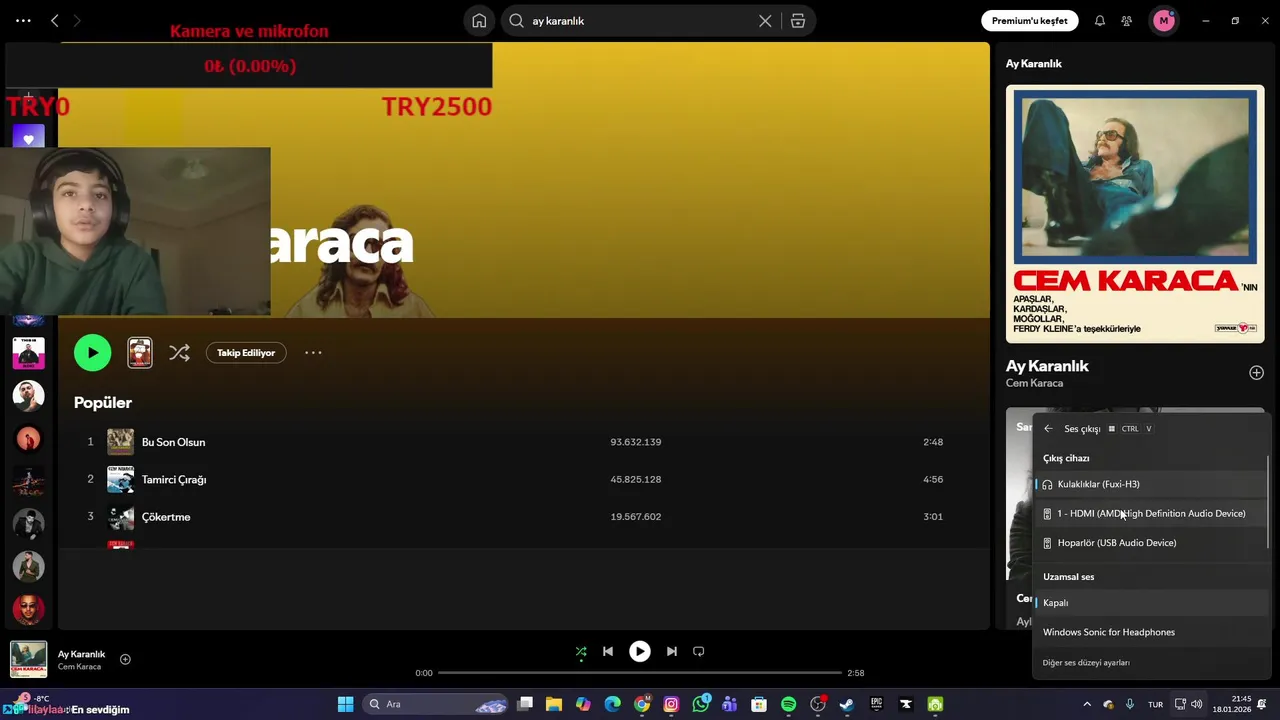Open the profile avatar M menu
The width and height of the screenshot is (1280, 720).
[1164, 20]
